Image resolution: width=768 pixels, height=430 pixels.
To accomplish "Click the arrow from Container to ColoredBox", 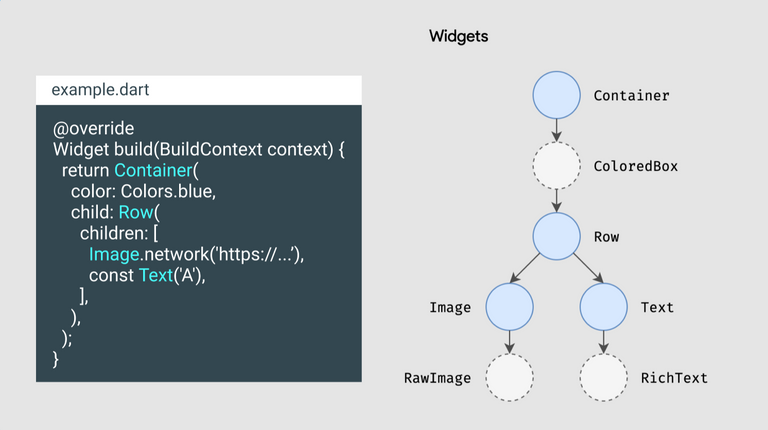I will point(556,130).
